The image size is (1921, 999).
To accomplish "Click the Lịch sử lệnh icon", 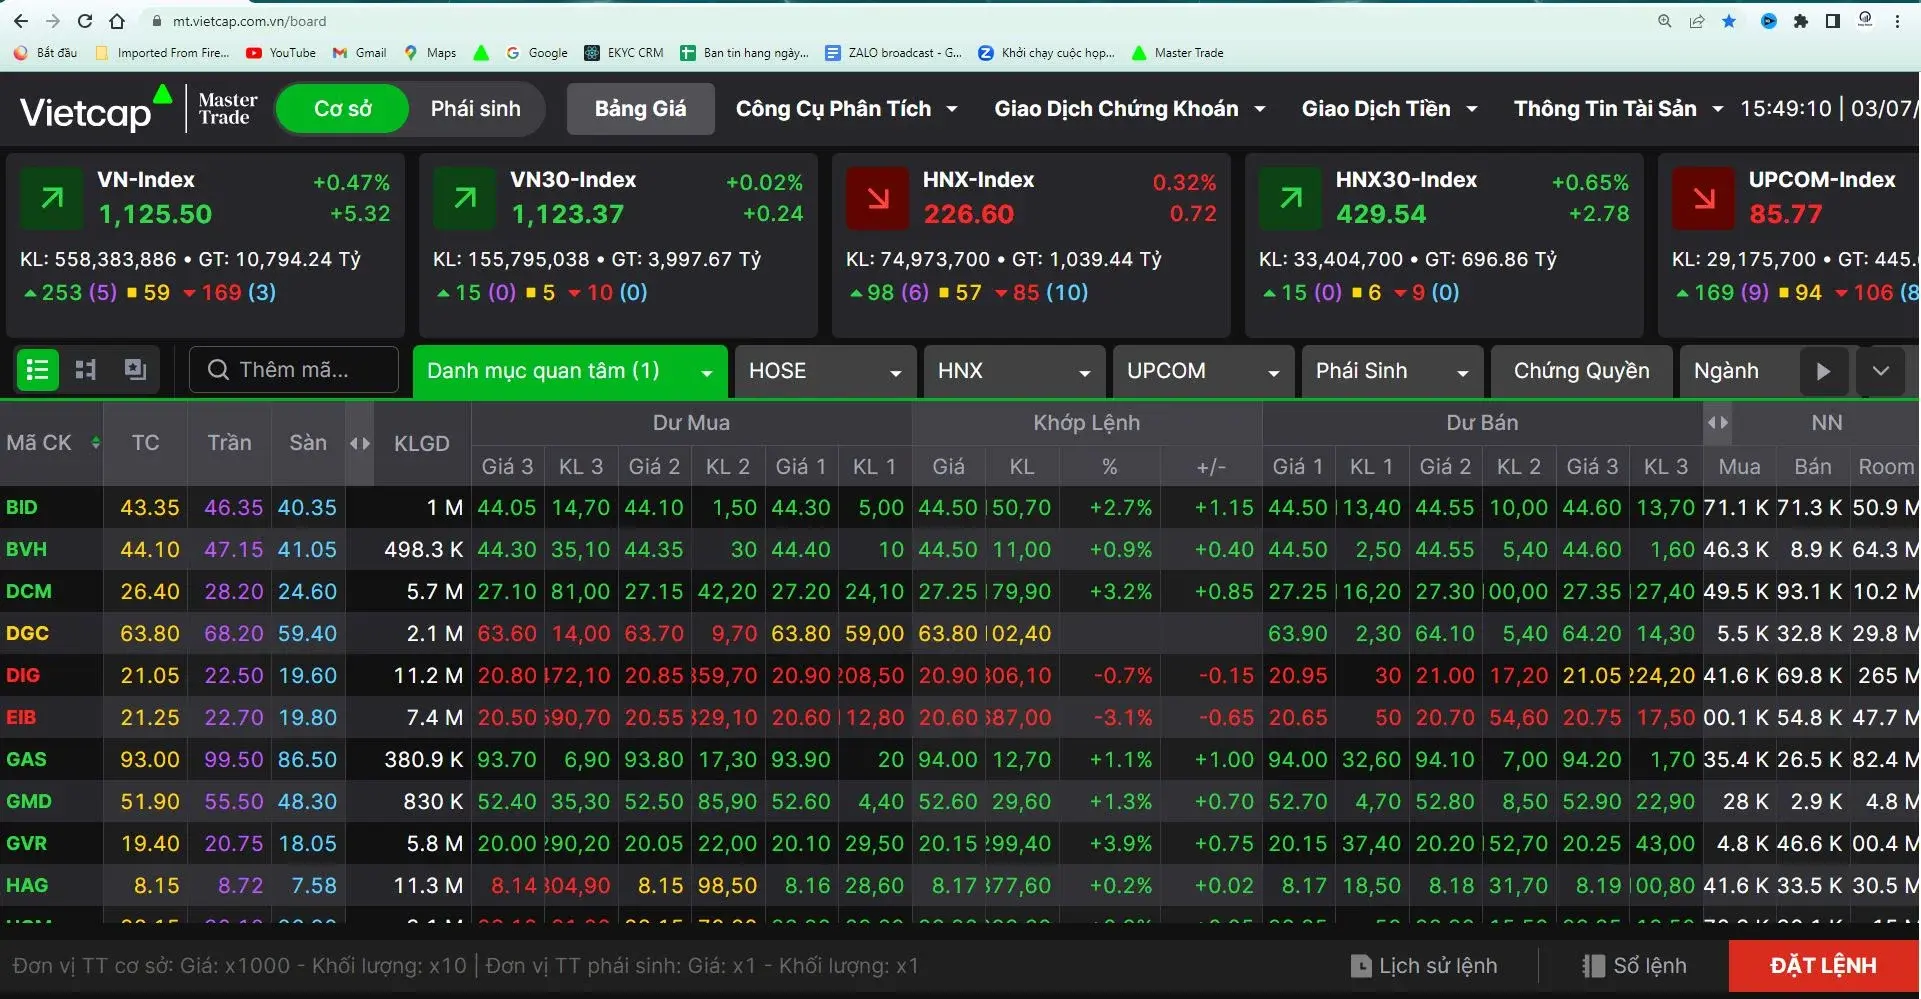I will (1360, 966).
